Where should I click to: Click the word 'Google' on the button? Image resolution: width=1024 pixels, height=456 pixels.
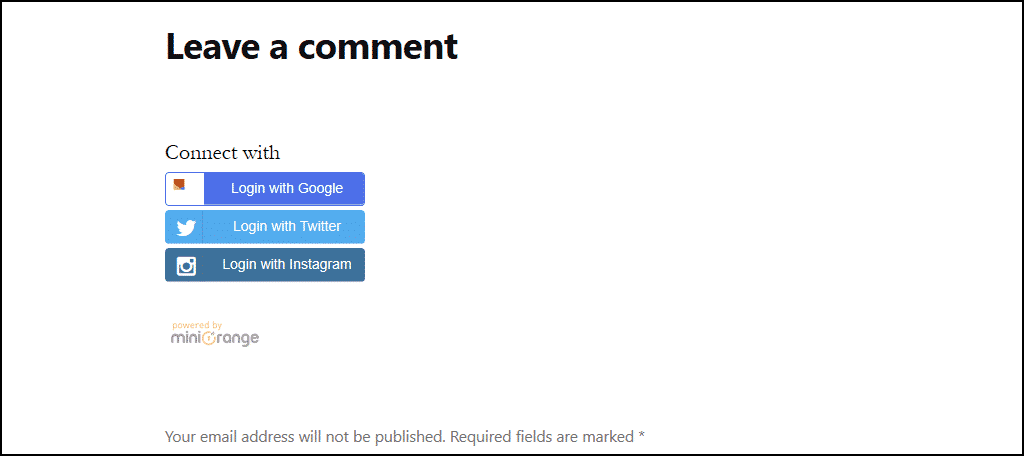coord(321,189)
